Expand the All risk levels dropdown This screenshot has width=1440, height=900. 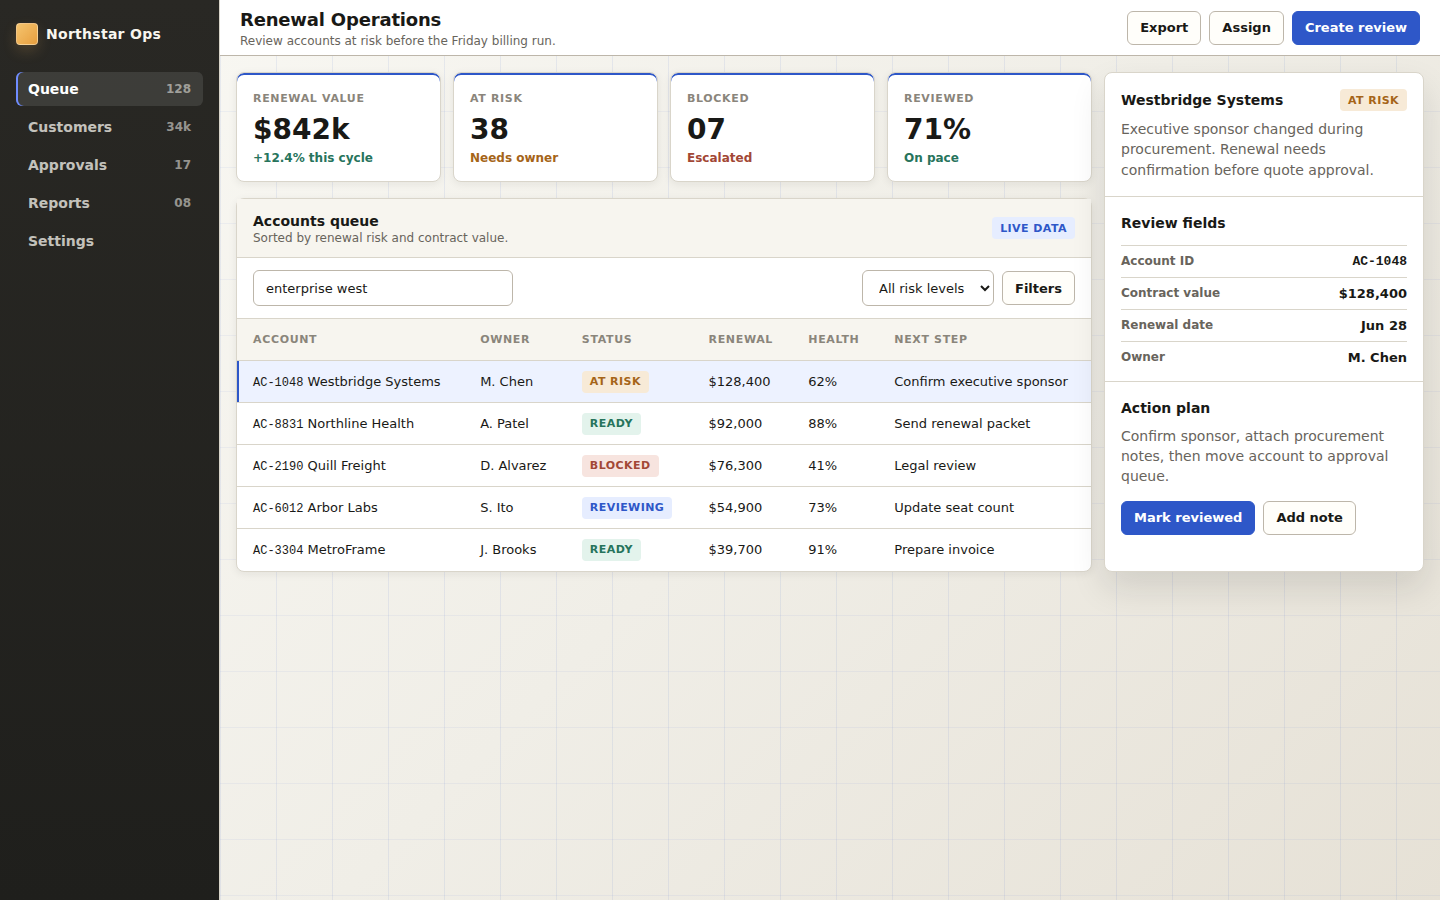928,288
